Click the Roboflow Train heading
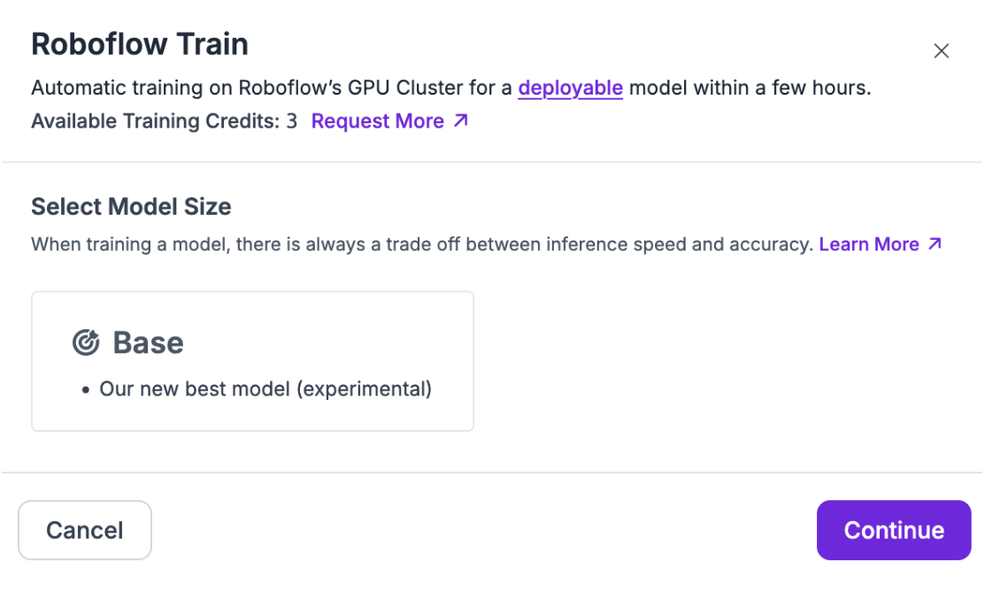Viewport: 1000px width, 607px height. [x=140, y=44]
